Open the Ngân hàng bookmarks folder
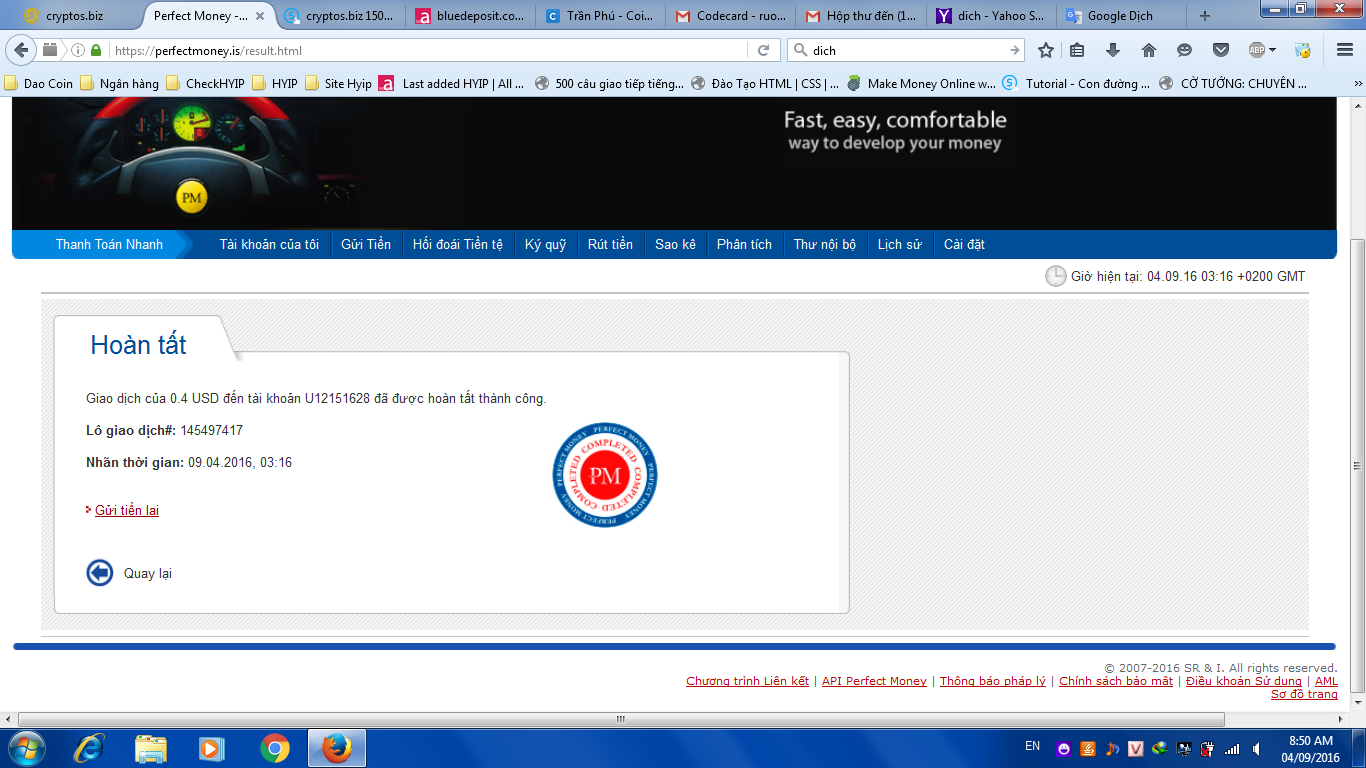 click(x=120, y=84)
